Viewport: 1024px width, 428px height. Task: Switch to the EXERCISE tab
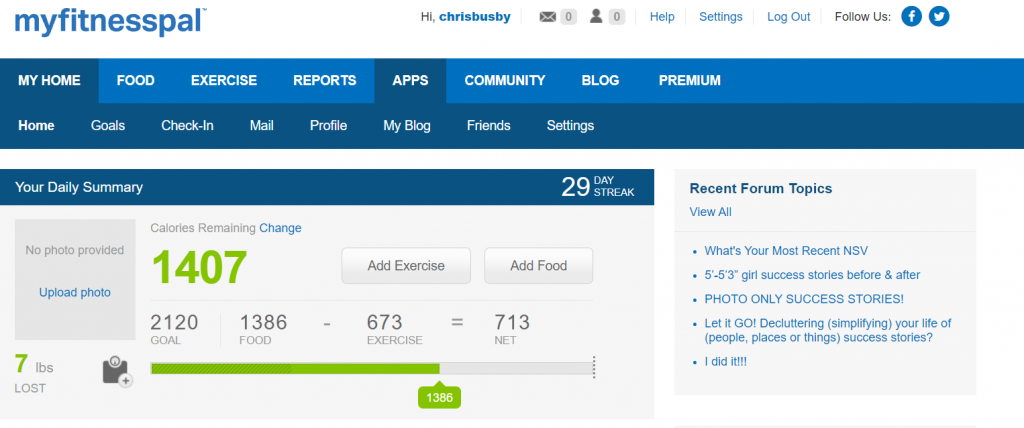coord(224,81)
